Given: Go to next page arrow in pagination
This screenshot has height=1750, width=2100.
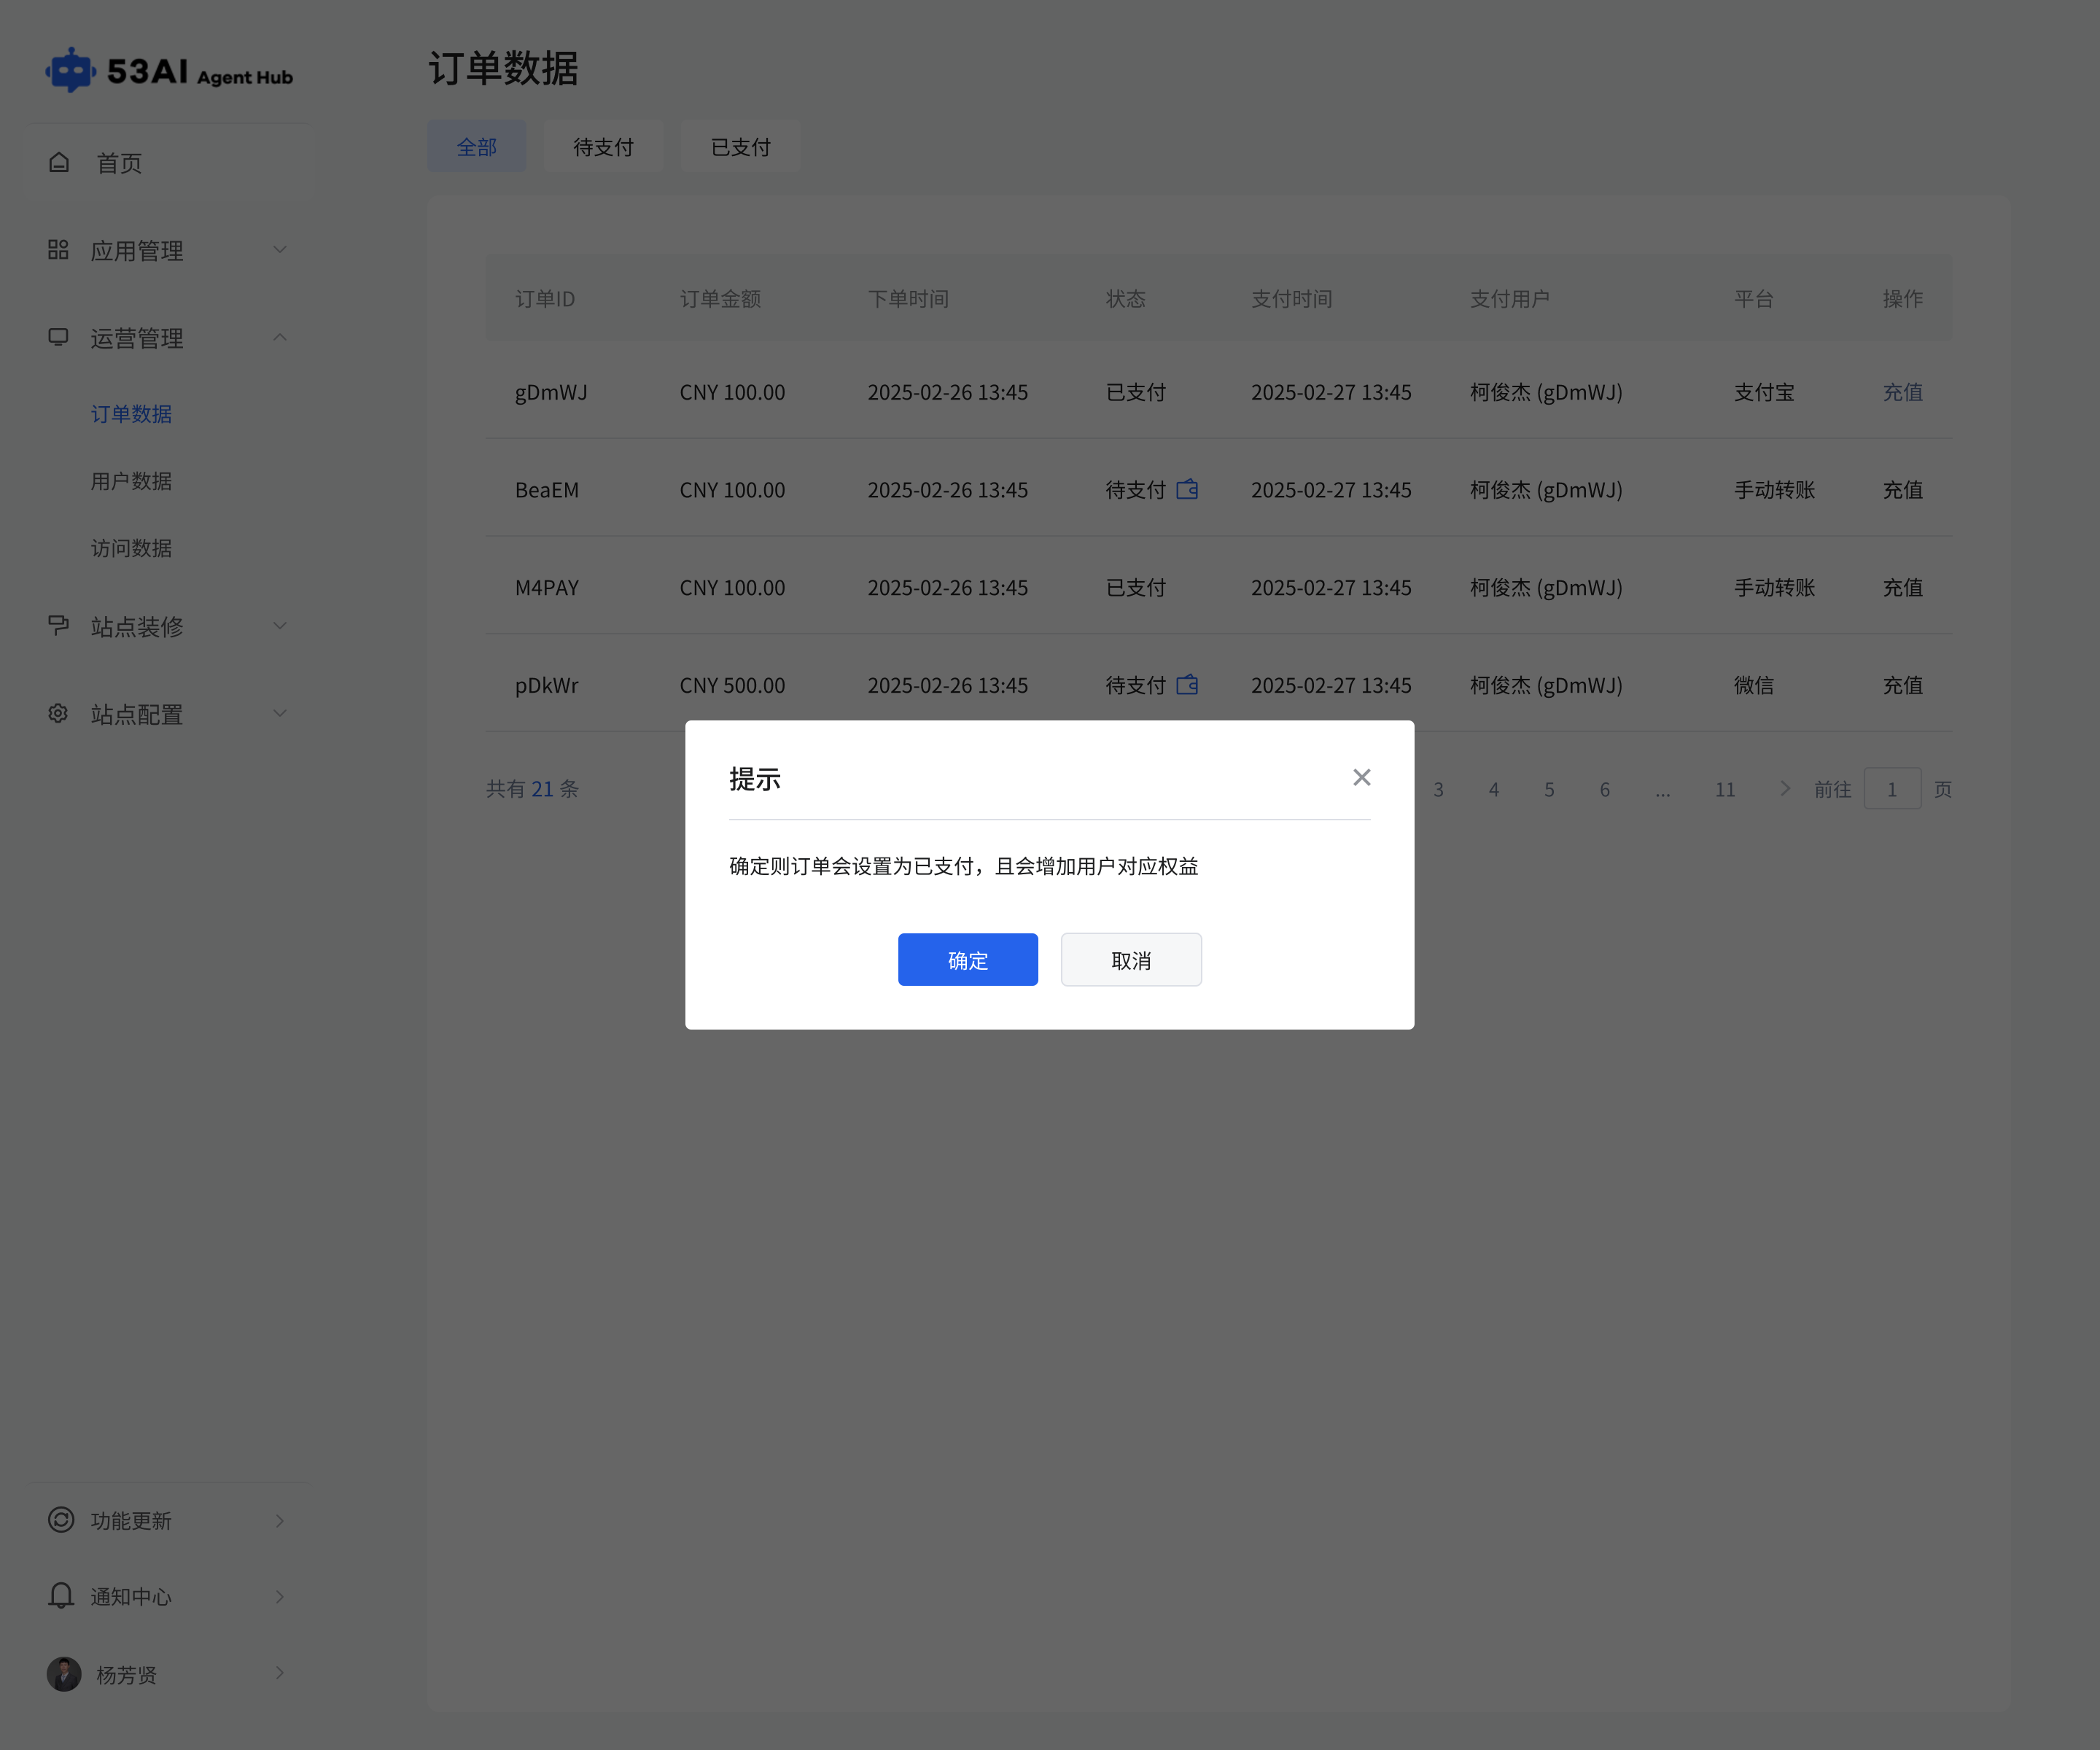Looking at the screenshot, I should click(1785, 789).
